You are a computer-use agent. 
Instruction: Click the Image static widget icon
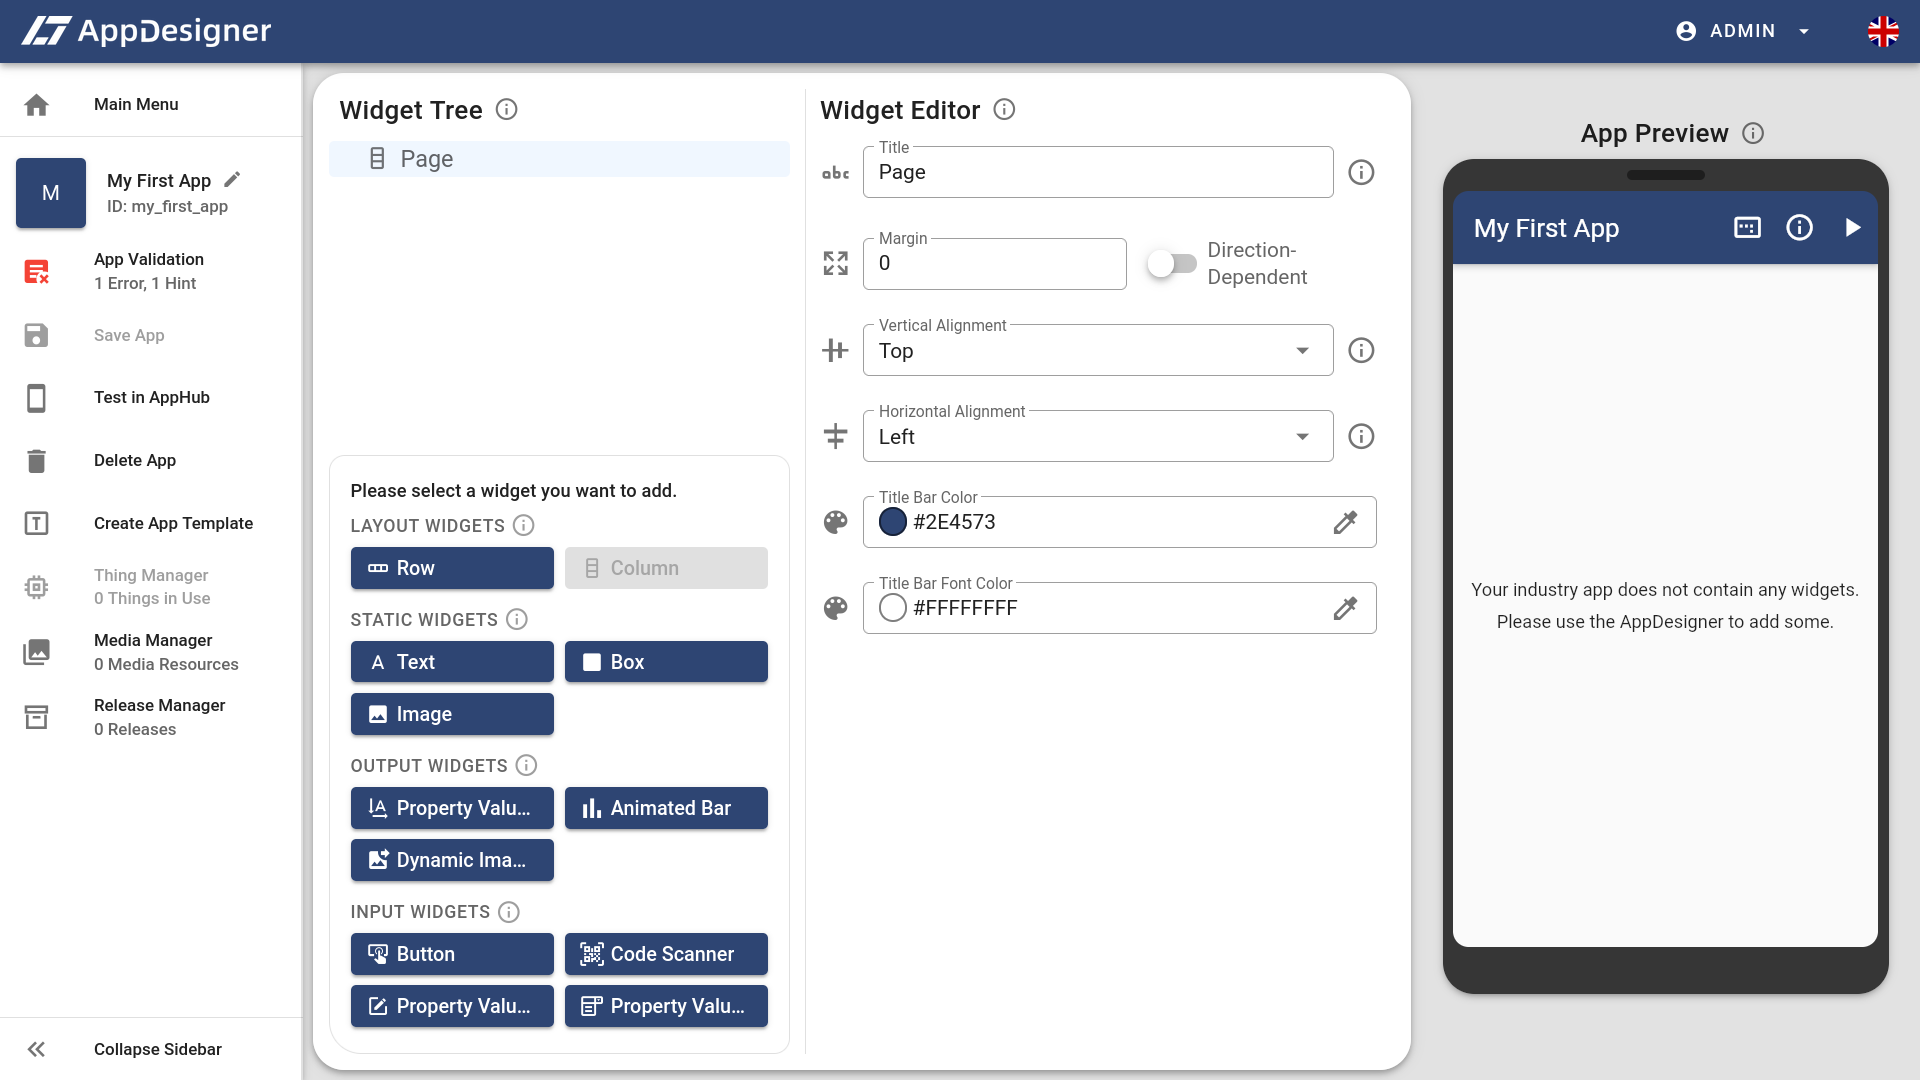[x=377, y=713]
